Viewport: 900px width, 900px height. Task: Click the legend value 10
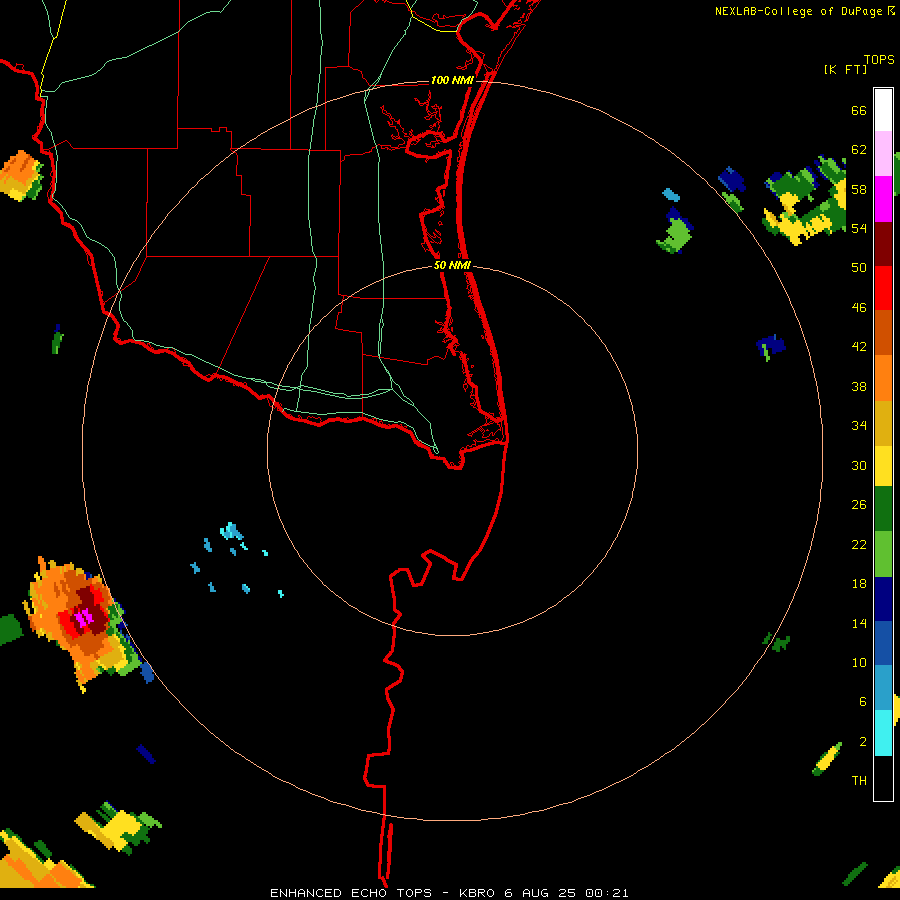click(859, 662)
